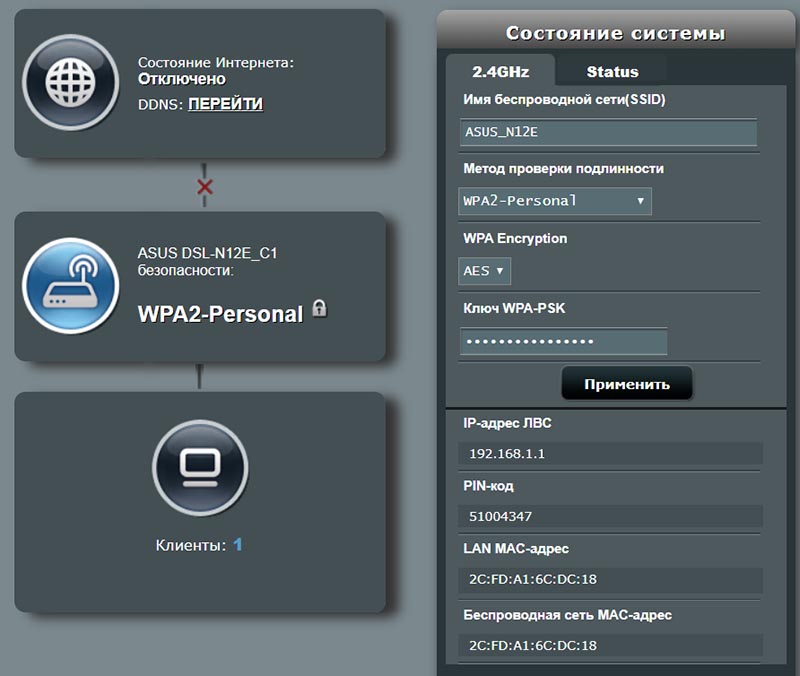
Task: Expand the WPA Encryption AES dropdown
Action: [484, 271]
